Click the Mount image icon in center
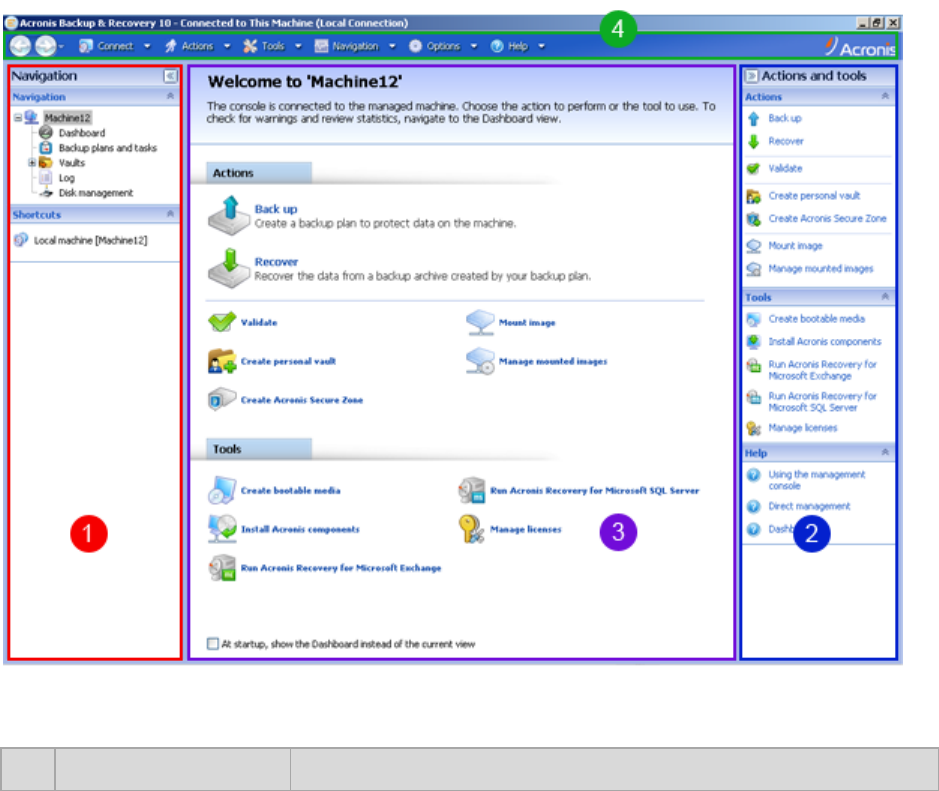The height and width of the screenshot is (791, 939). 480,322
